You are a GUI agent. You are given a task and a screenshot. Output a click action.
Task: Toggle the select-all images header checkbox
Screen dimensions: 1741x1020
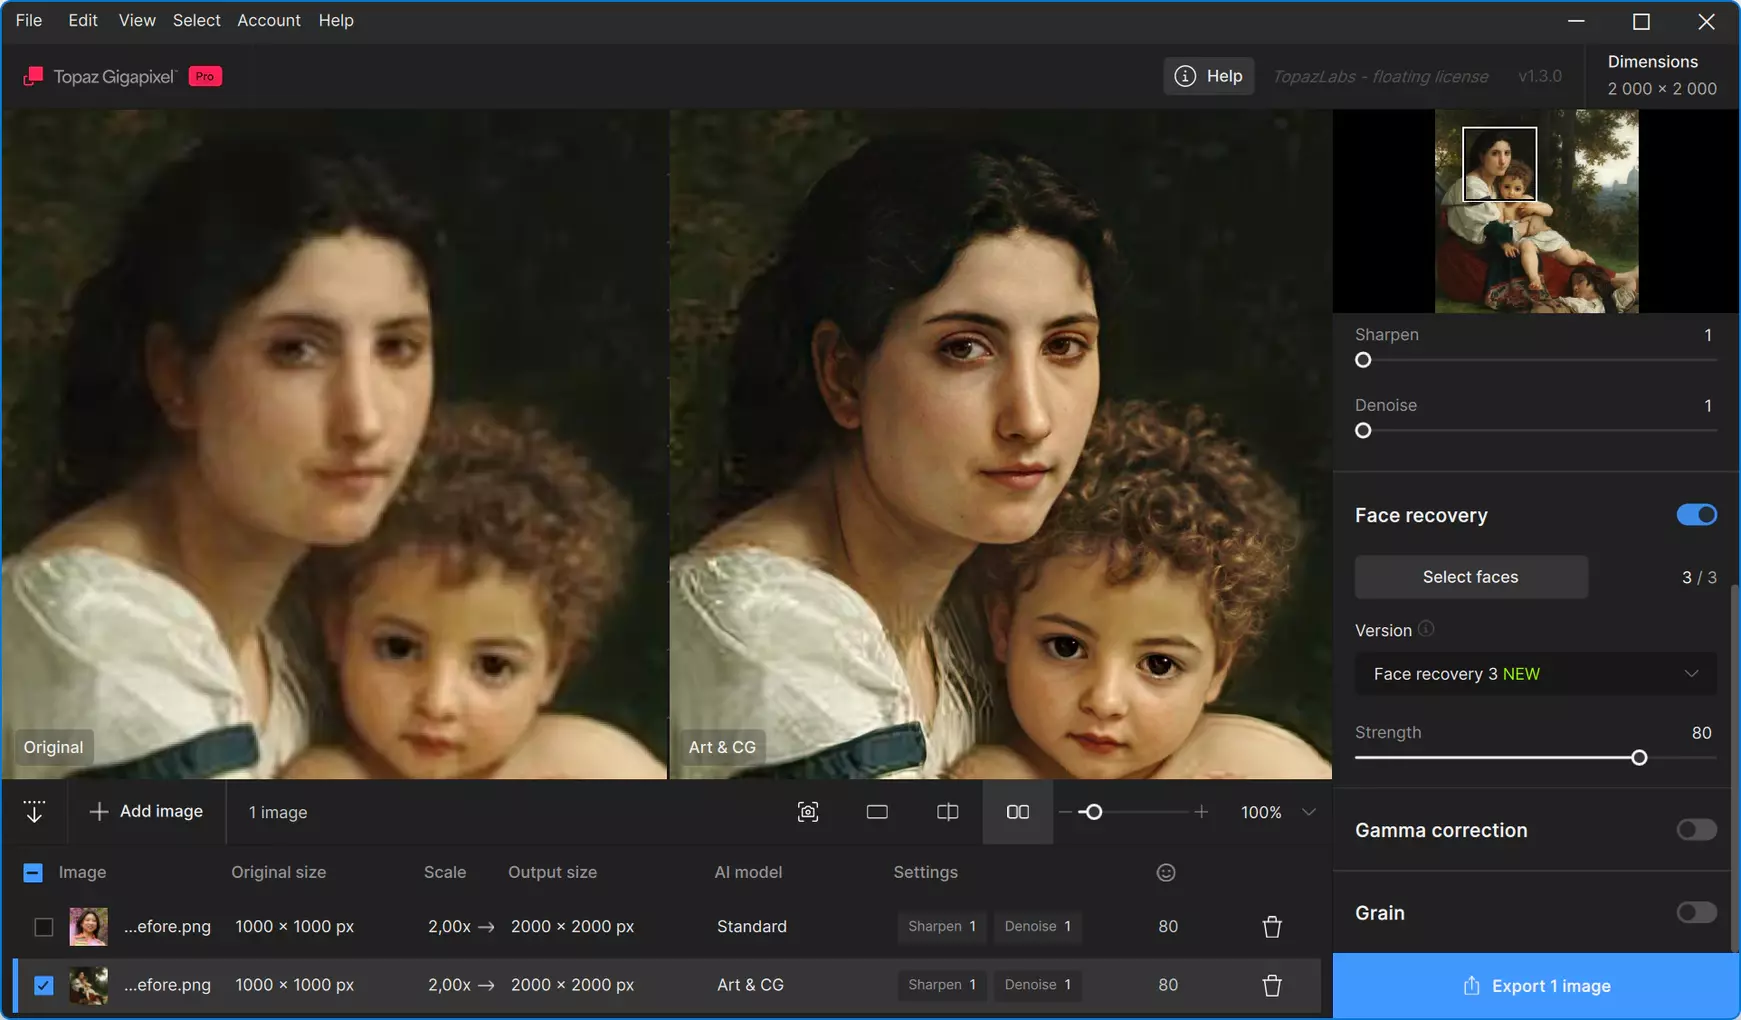point(33,873)
